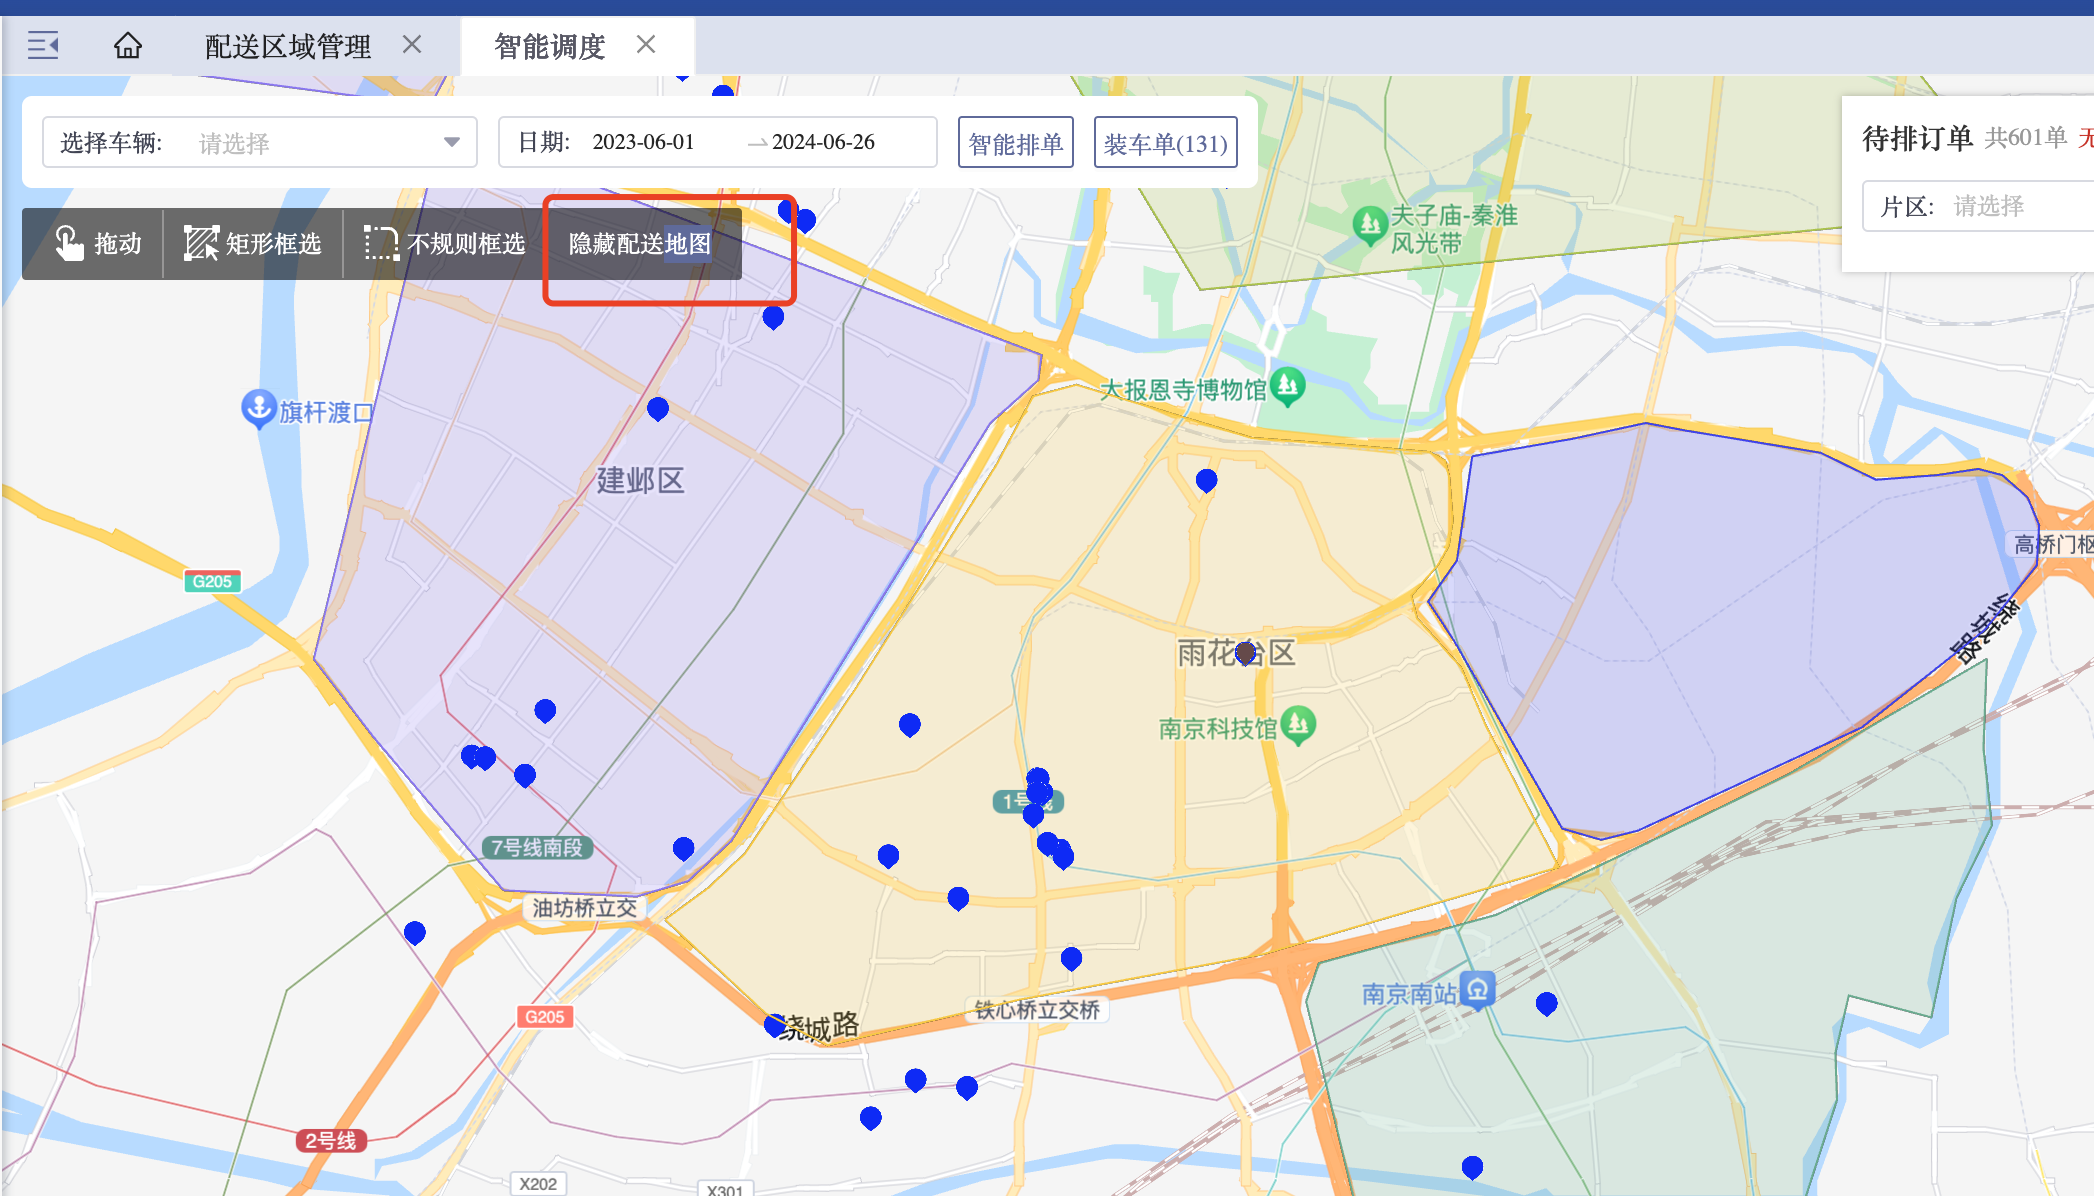Select the drag (拖动) hand tool
This screenshot has height=1196, width=2094.
coord(97,244)
